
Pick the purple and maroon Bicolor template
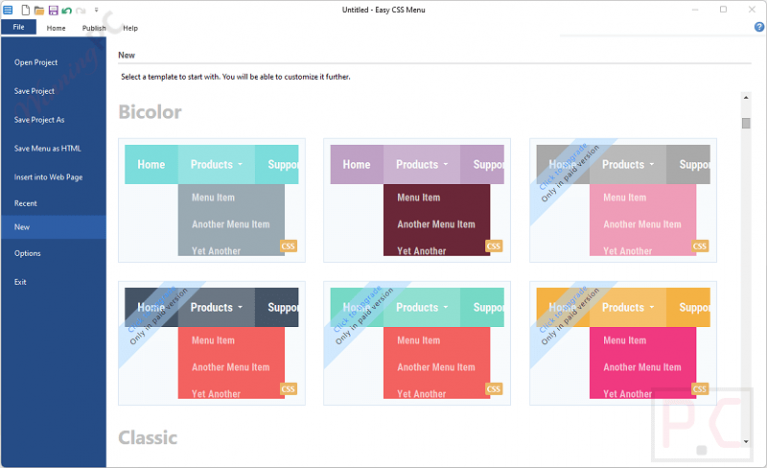(417, 201)
